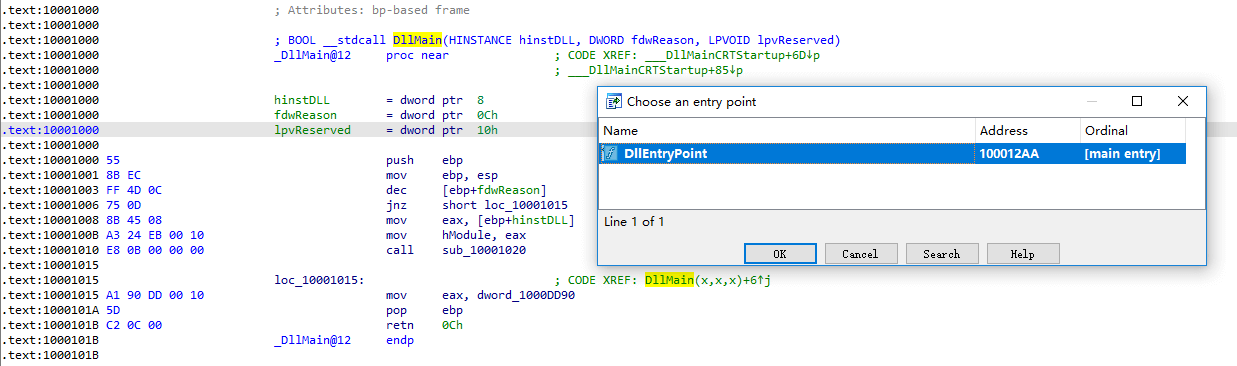
Task: Click the _DllMain@12 proc near line
Action: pyautogui.click(x=361, y=55)
